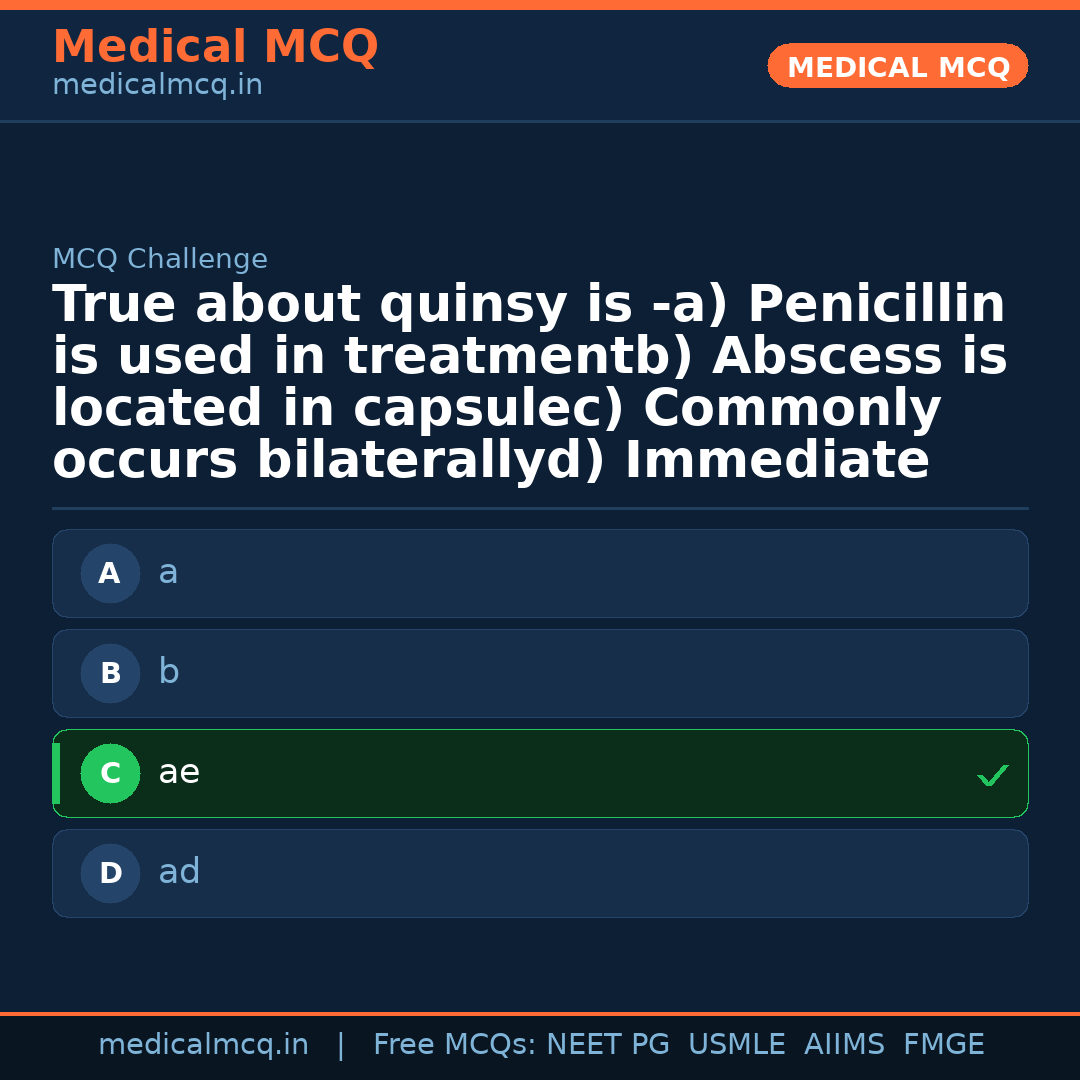Click the circular B badge icon

pyautogui.click(x=110, y=673)
